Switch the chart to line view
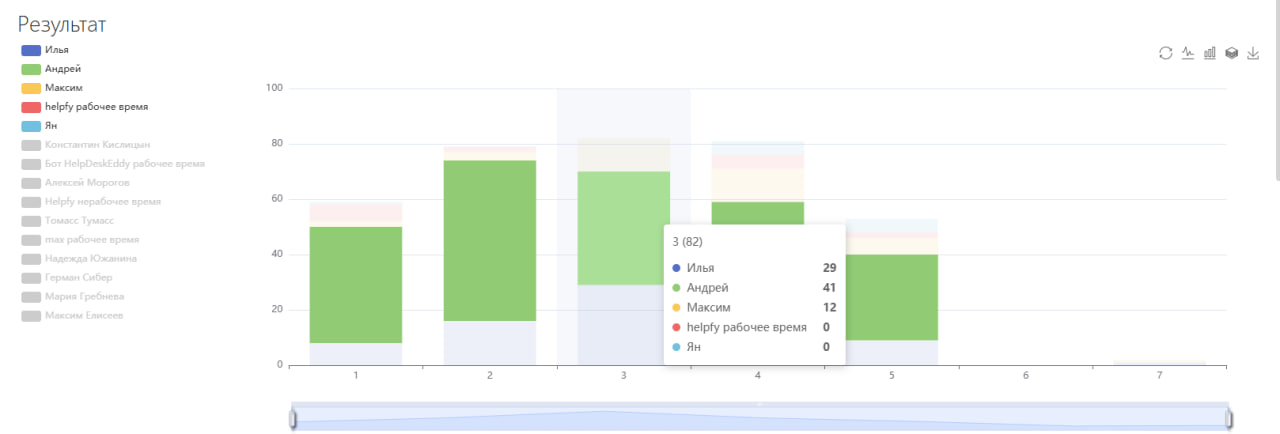 click(1188, 53)
